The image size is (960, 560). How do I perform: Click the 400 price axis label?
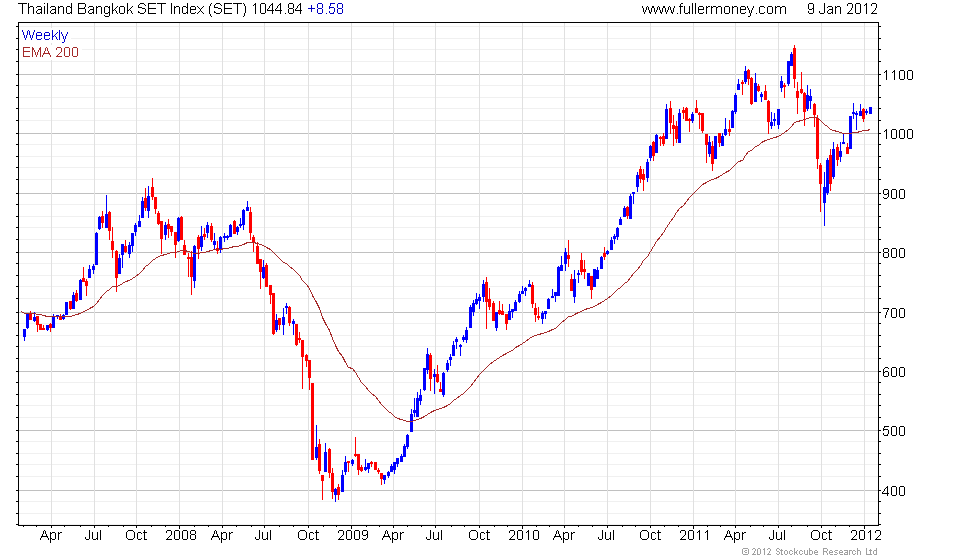pos(894,491)
